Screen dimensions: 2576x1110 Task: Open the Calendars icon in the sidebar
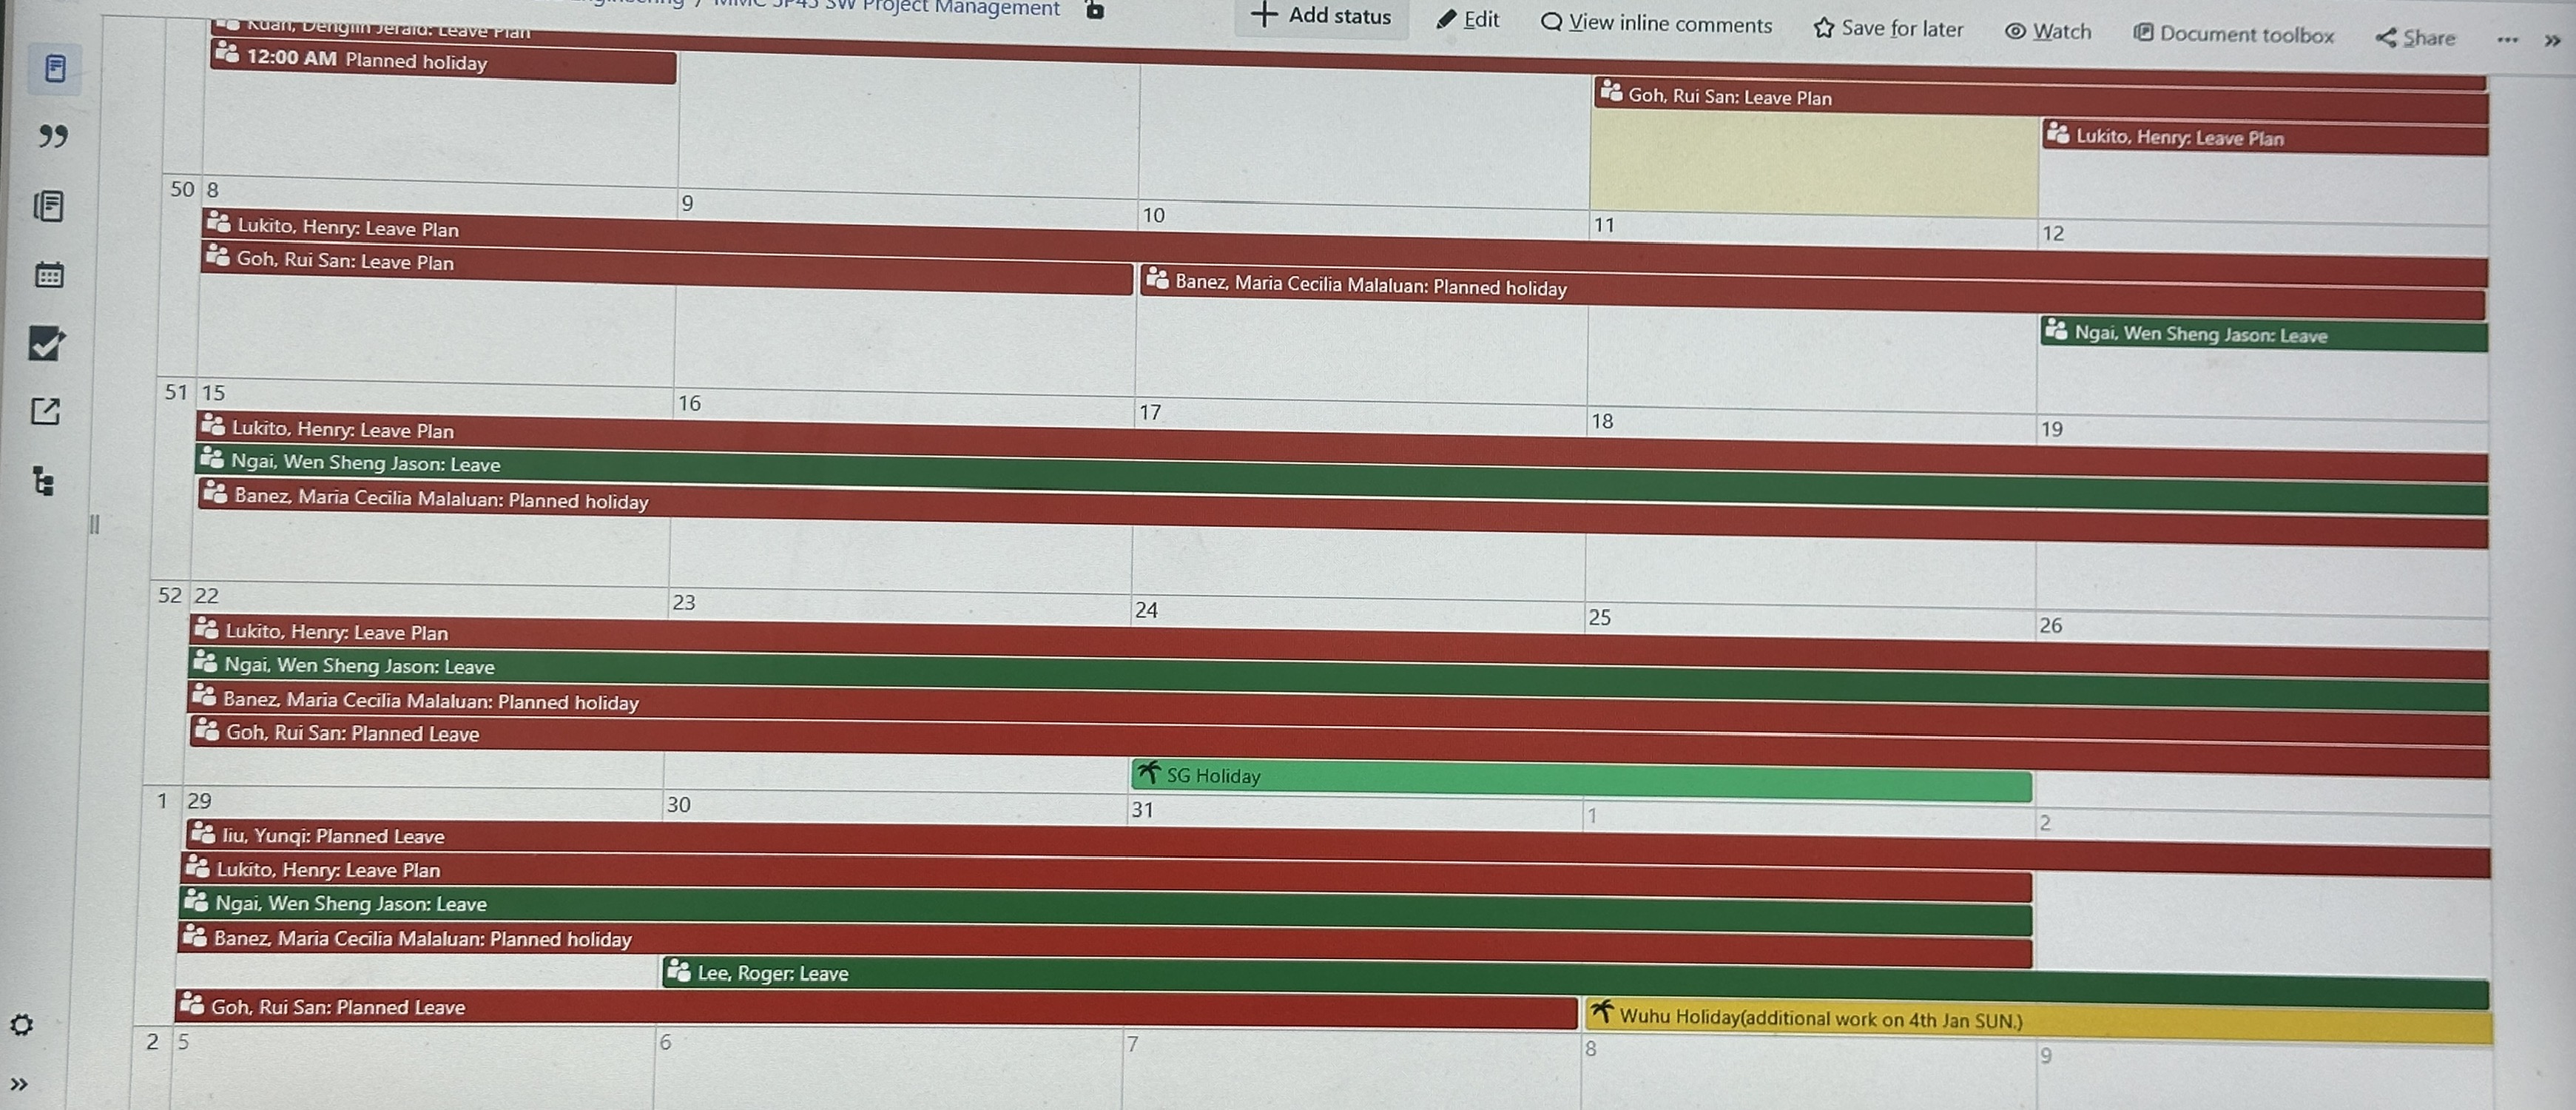pyautogui.click(x=49, y=274)
